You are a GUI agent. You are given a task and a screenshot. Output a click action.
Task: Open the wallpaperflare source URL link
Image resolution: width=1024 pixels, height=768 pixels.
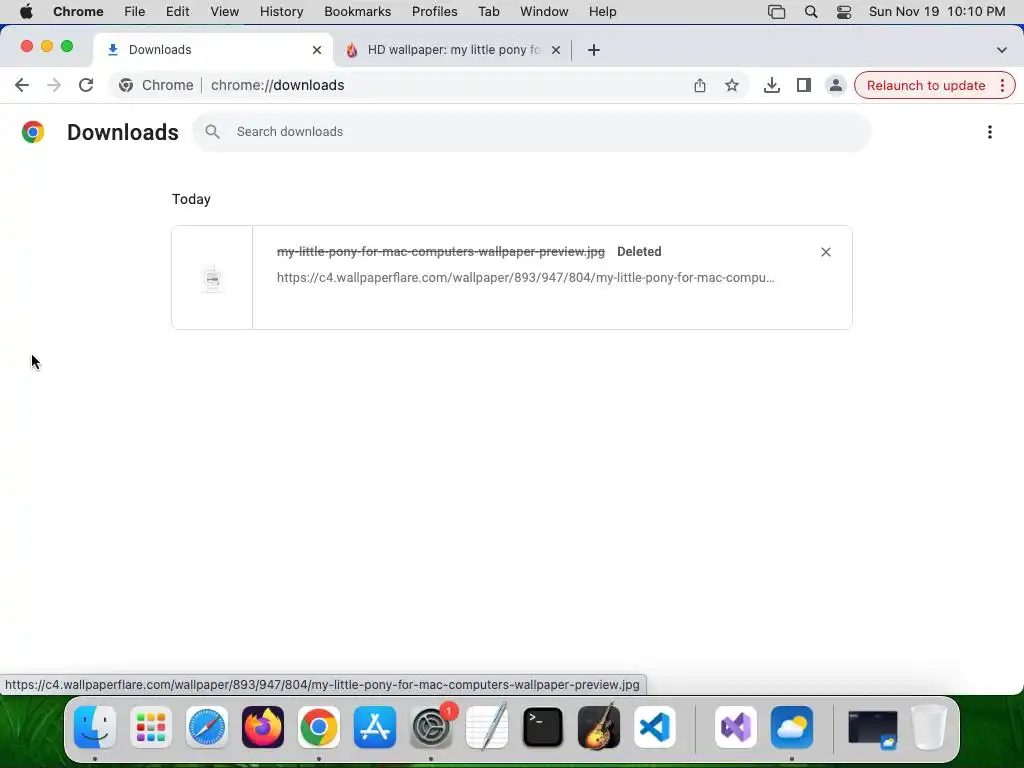[525, 278]
